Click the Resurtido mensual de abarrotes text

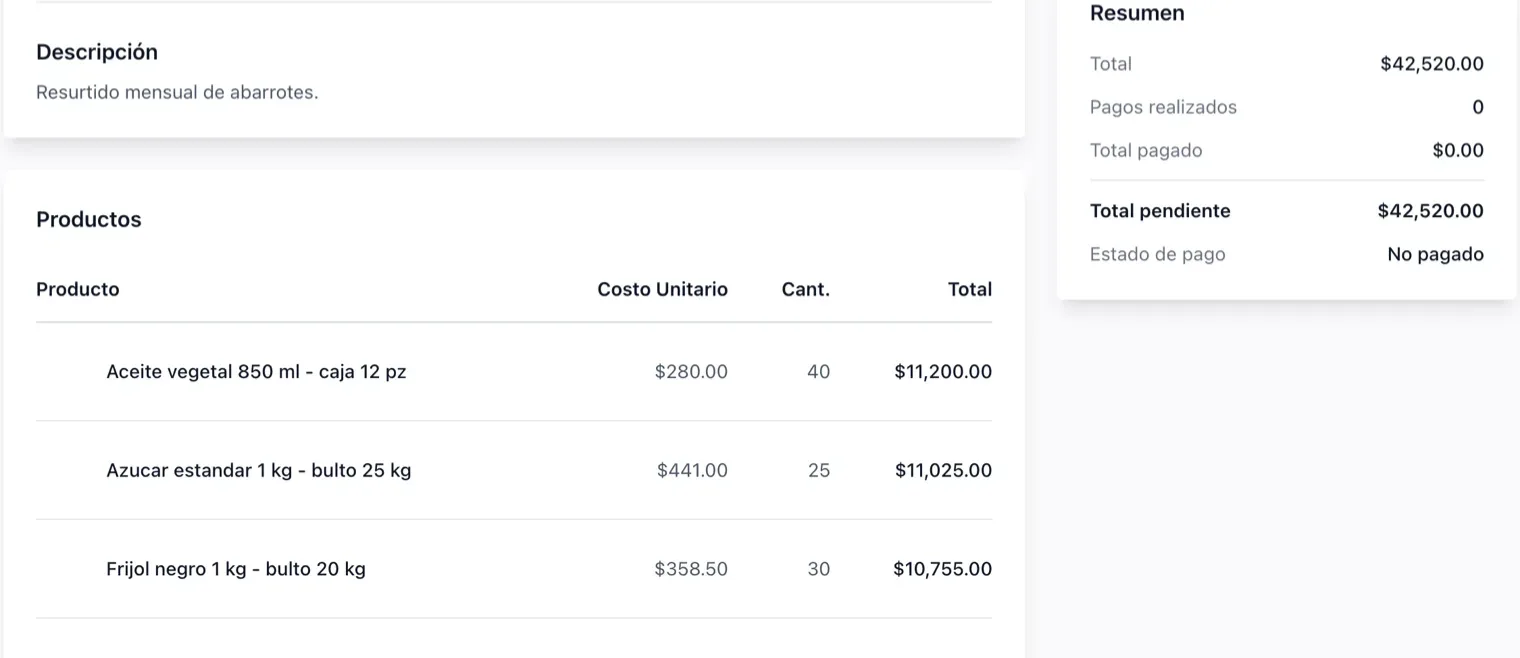(177, 92)
